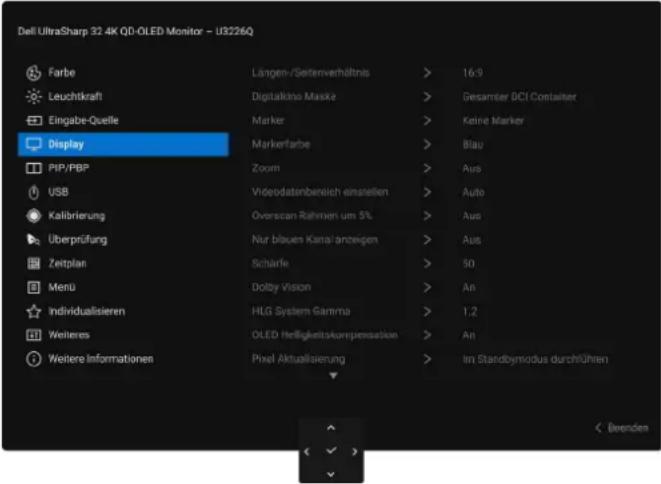Click the Schärfe value 50
This screenshot has width=661, height=484.
[x=469, y=264]
